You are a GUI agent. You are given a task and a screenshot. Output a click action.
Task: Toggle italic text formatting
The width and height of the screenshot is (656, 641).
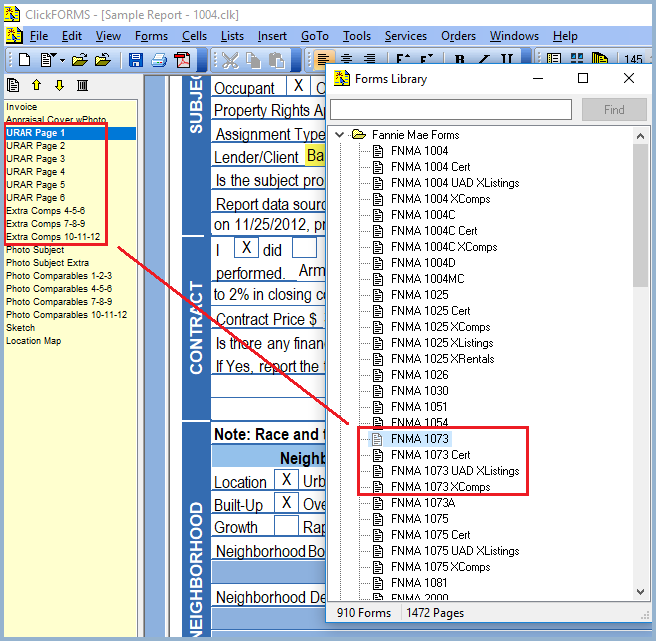click(484, 59)
